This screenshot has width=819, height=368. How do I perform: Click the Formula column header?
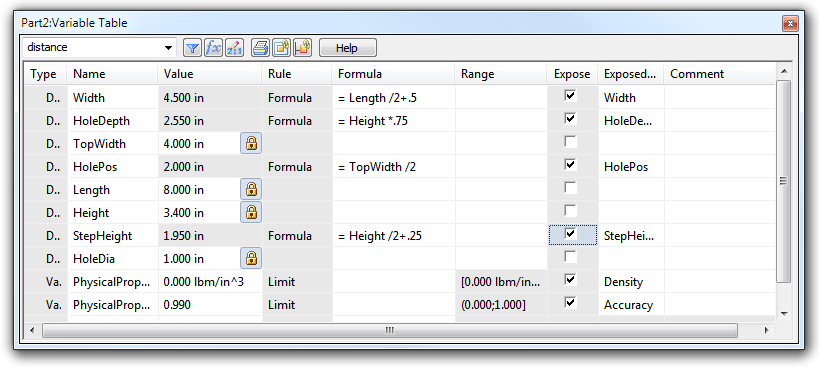point(393,74)
